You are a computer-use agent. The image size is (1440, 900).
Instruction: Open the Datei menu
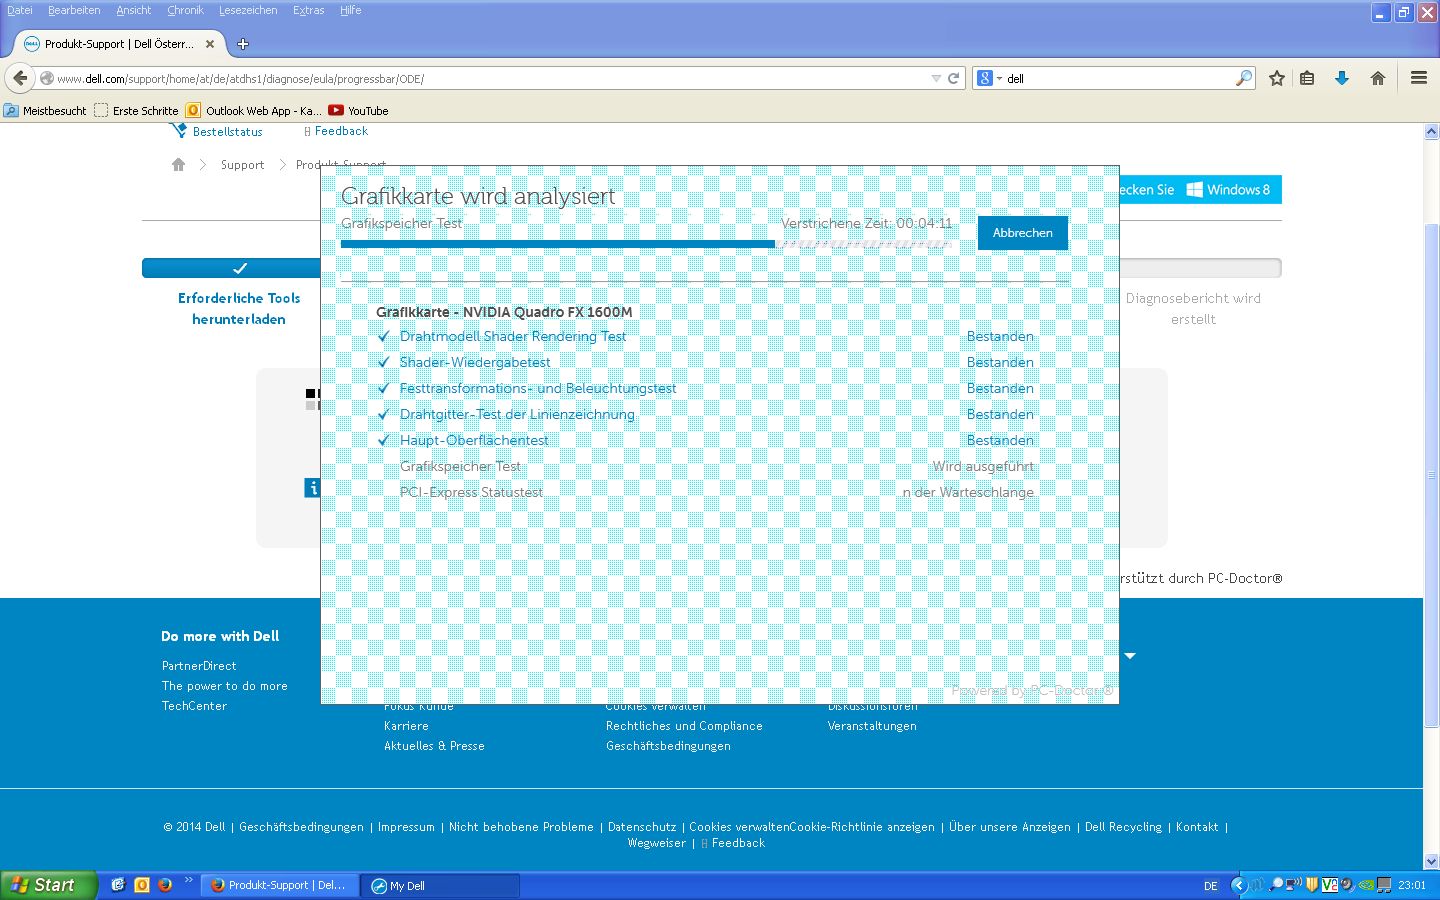click(x=19, y=10)
